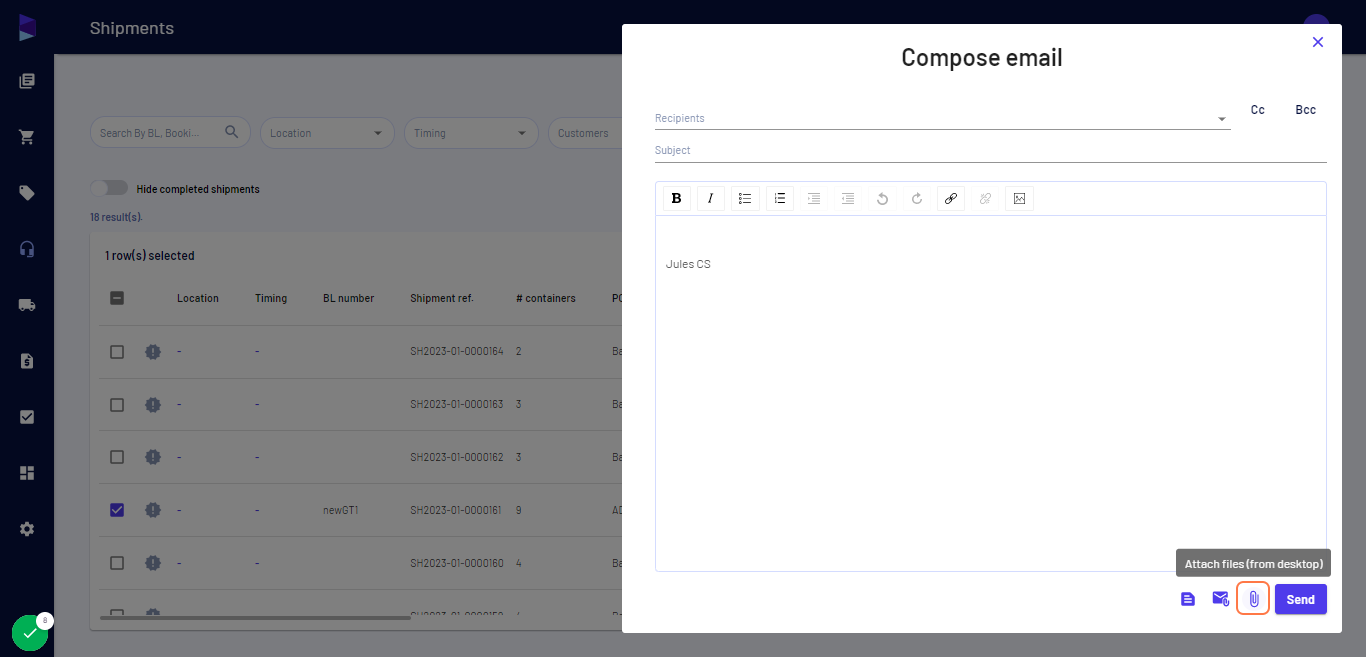The height and width of the screenshot is (657, 1366).
Task: Insert a bulleted list in email body
Action: point(745,198)
